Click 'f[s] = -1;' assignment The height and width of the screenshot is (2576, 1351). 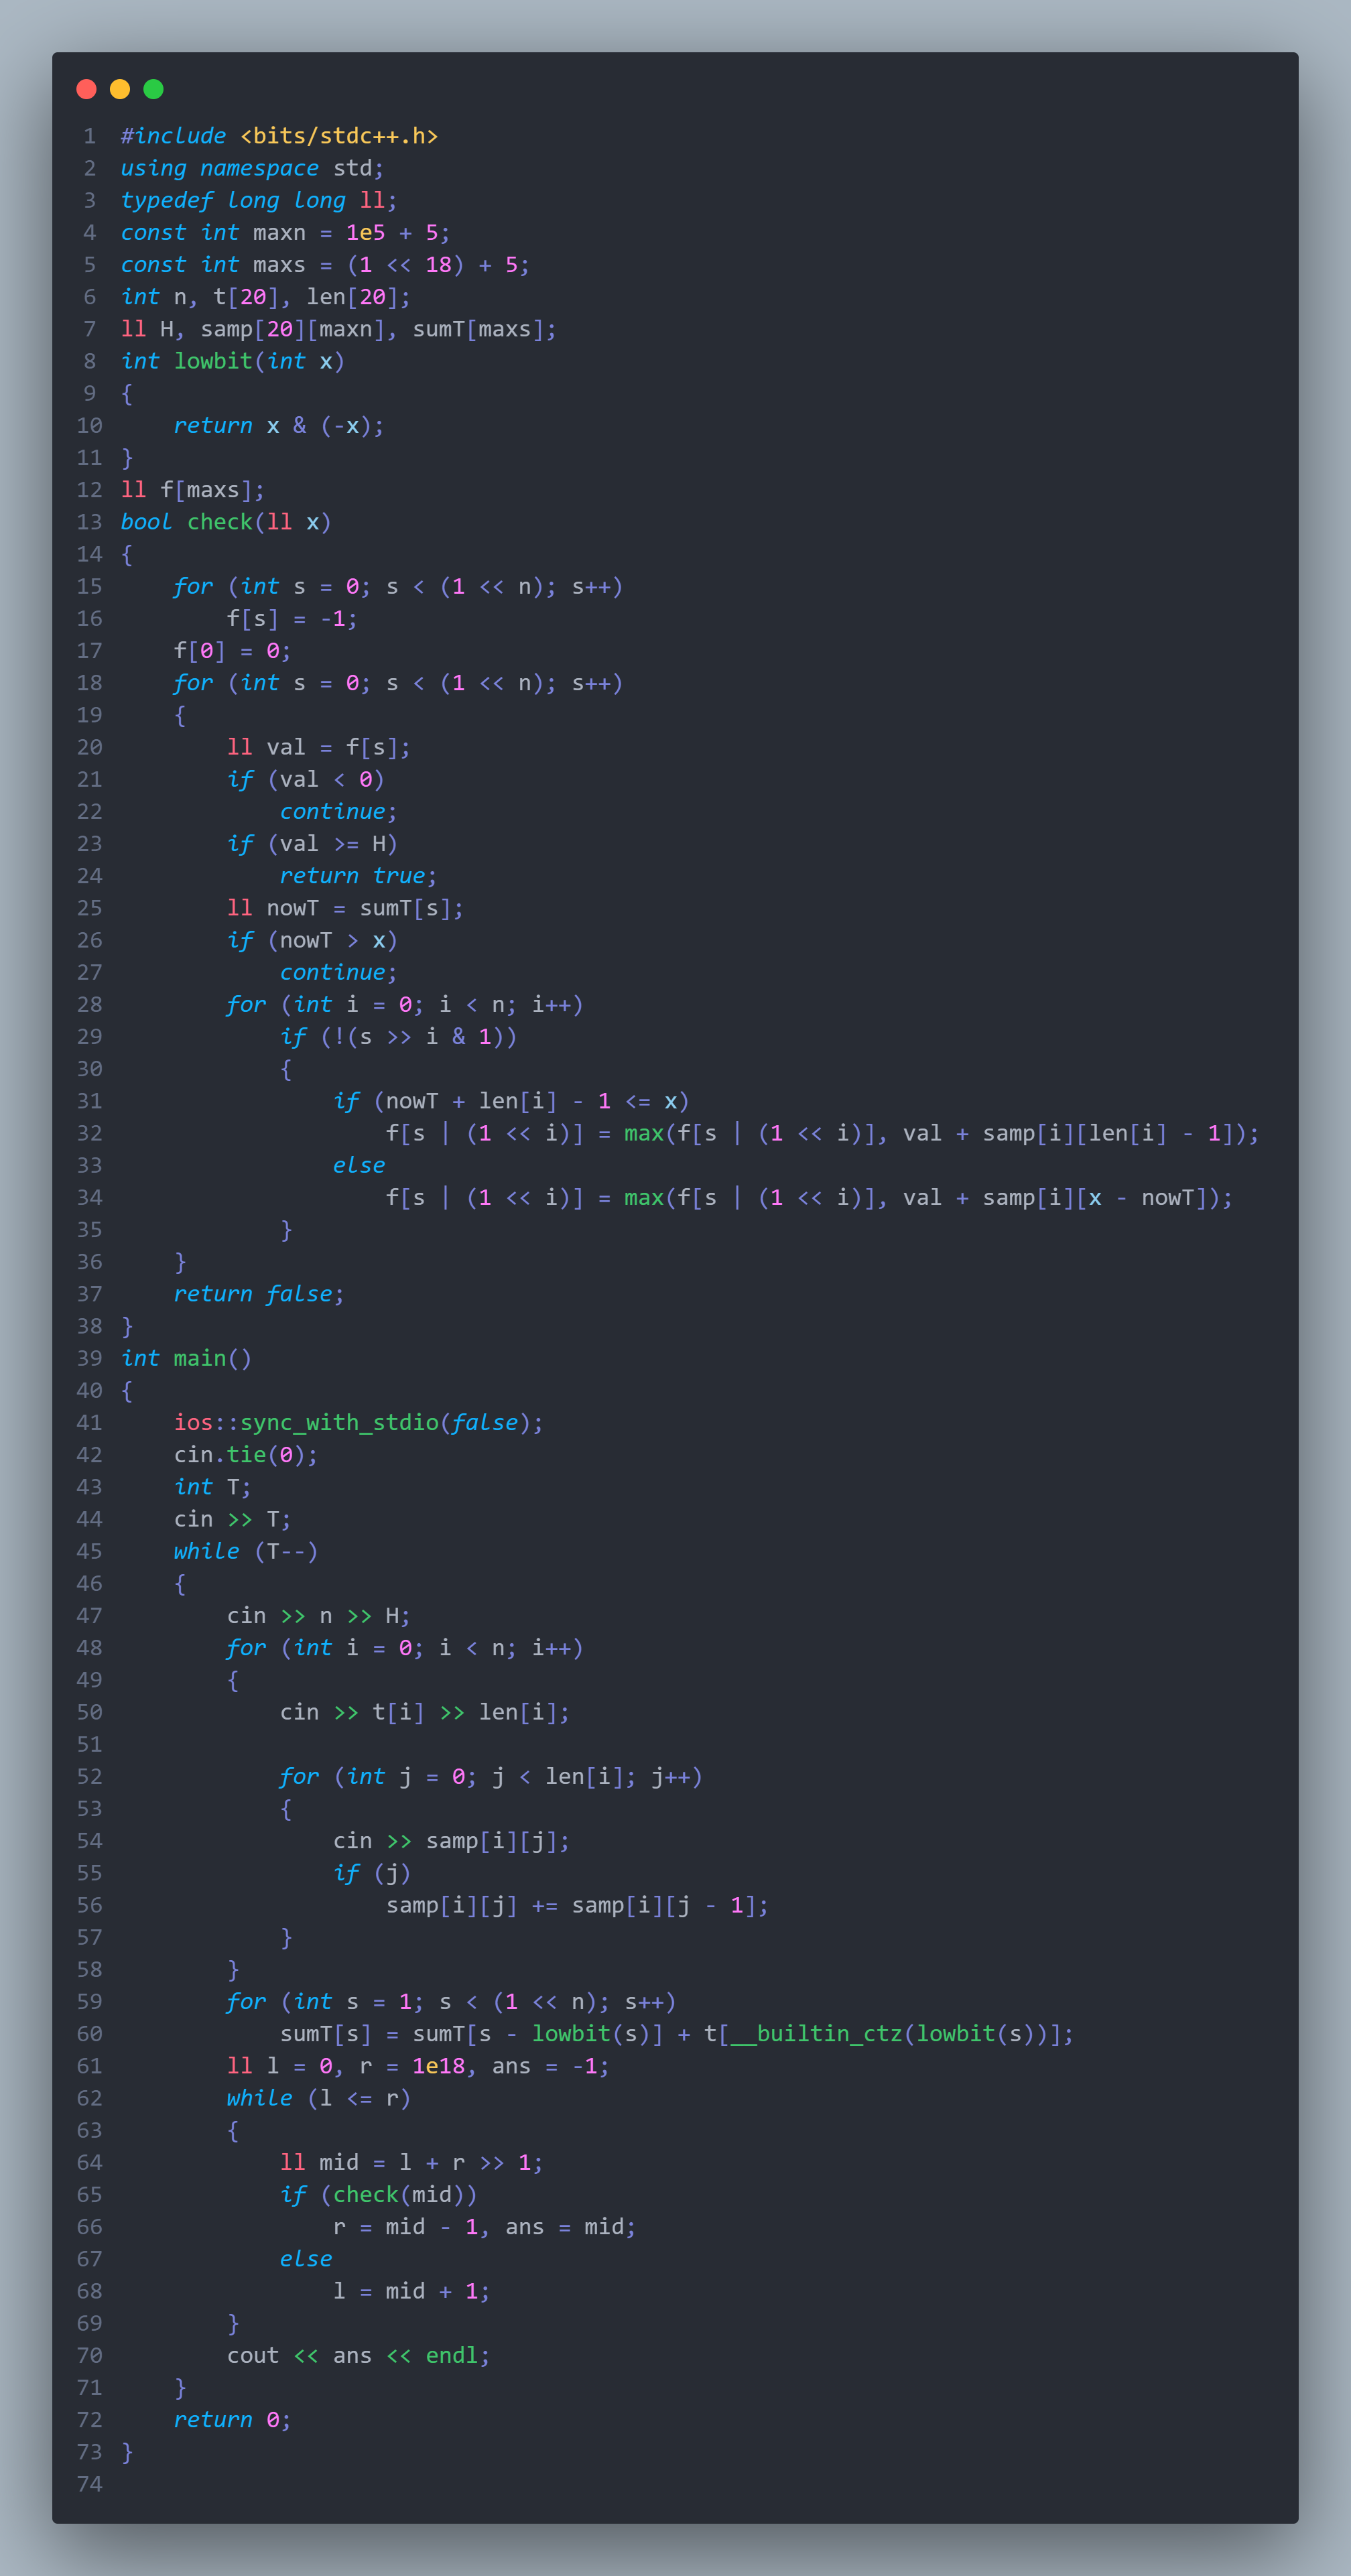[292, 618]
